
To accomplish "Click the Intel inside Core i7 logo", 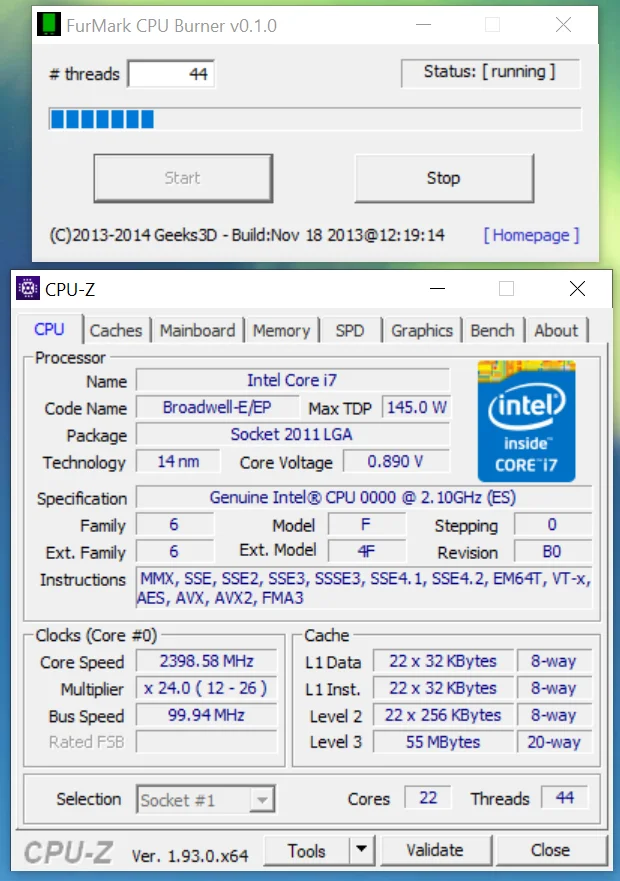I will click(526, 421).
